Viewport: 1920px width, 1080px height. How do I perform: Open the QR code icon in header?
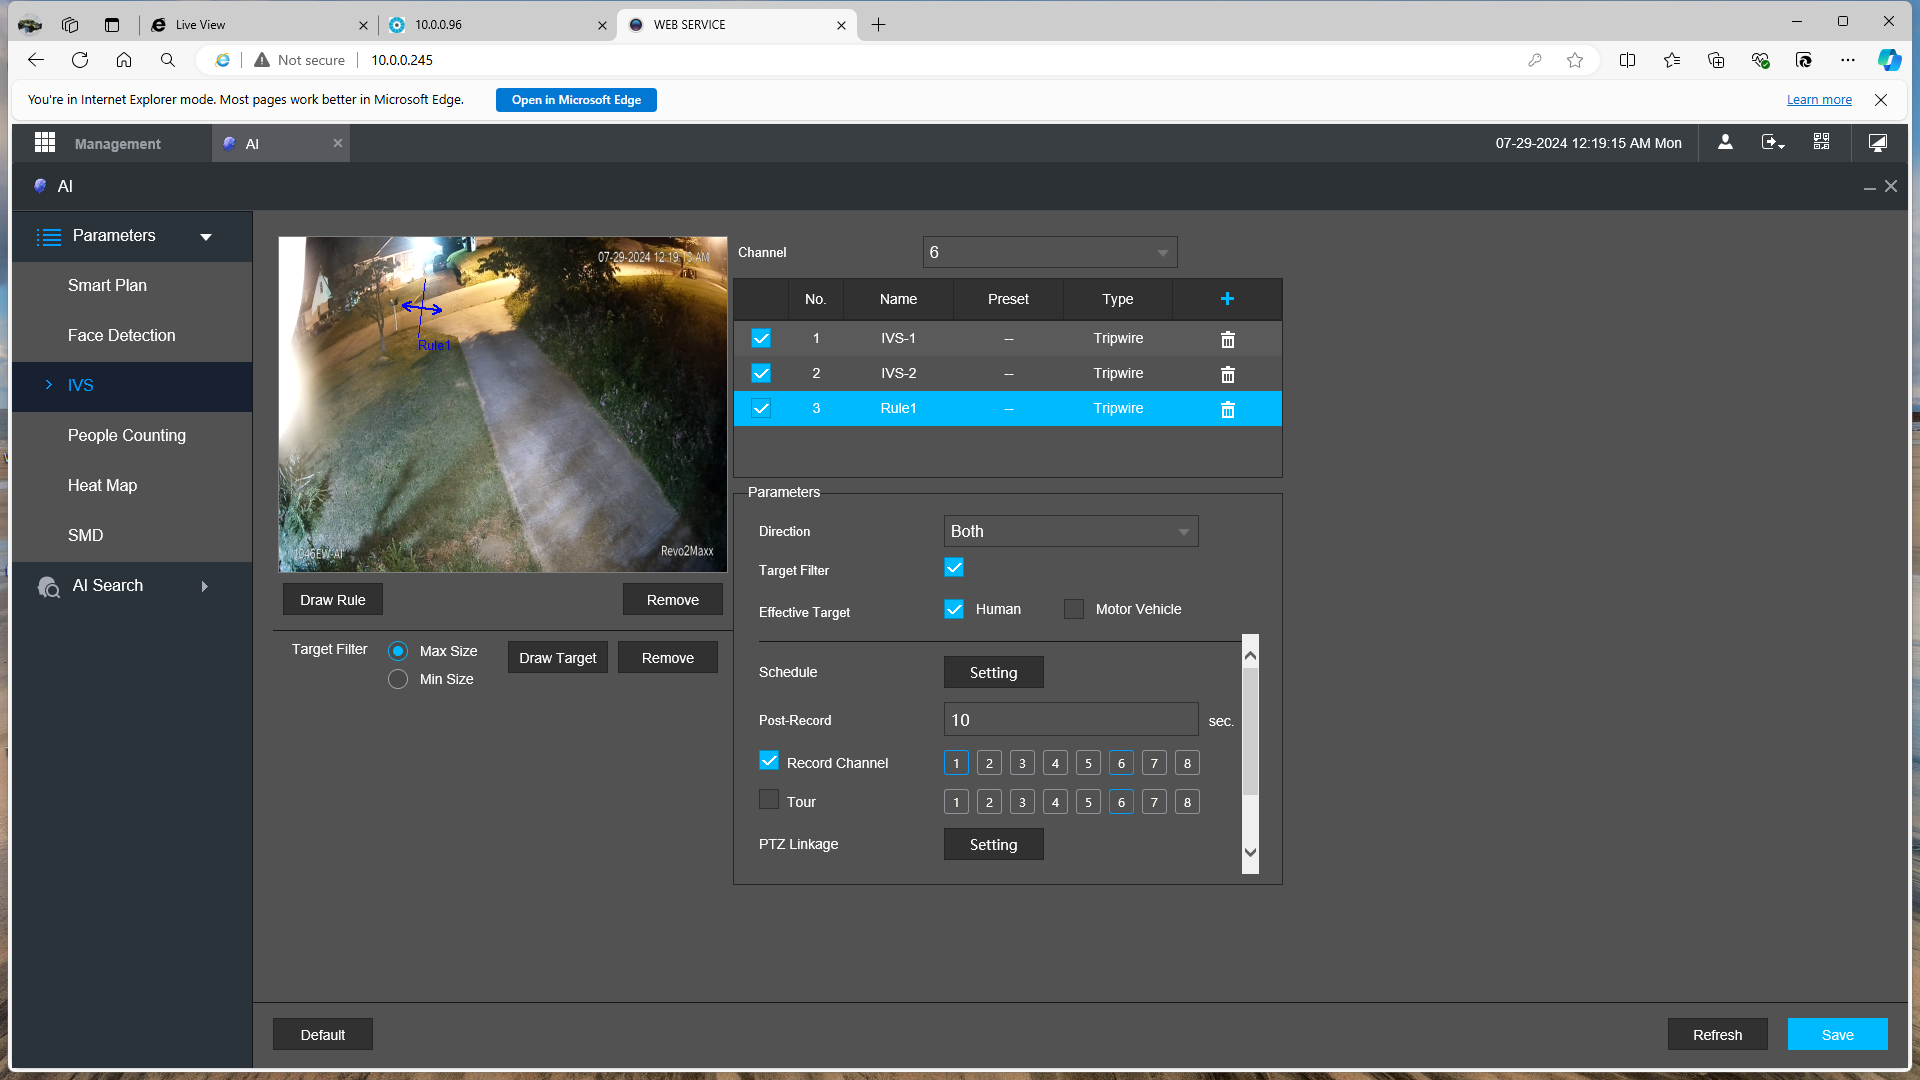tap(1822, 143)
